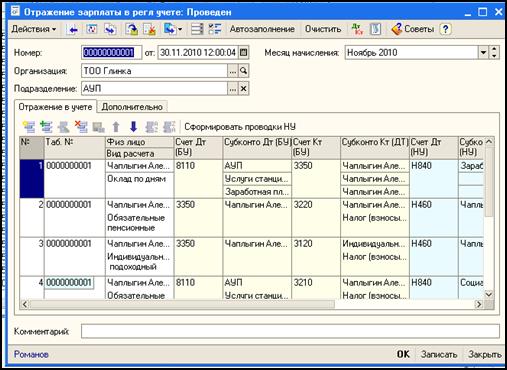Click cell 8110 in row 1

pos(198,179)
